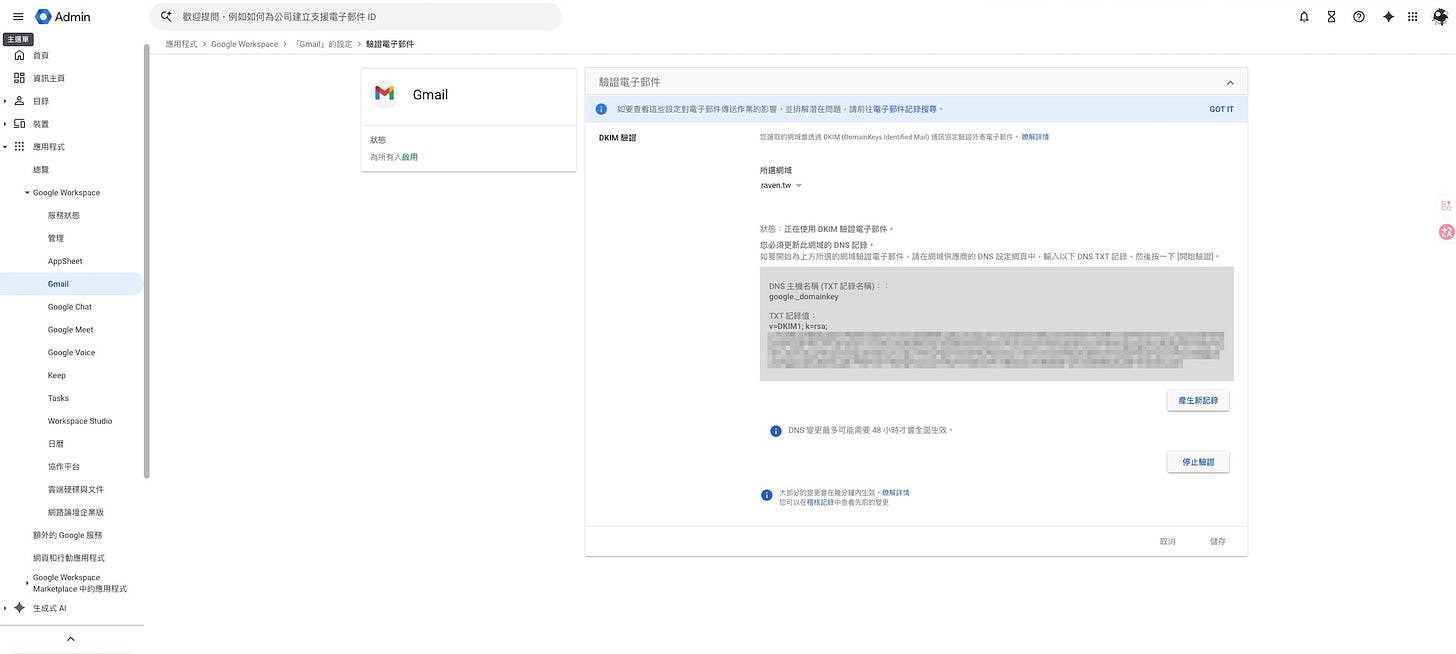Collapse the 驗證電子郵件 panel chevron

1230,82
